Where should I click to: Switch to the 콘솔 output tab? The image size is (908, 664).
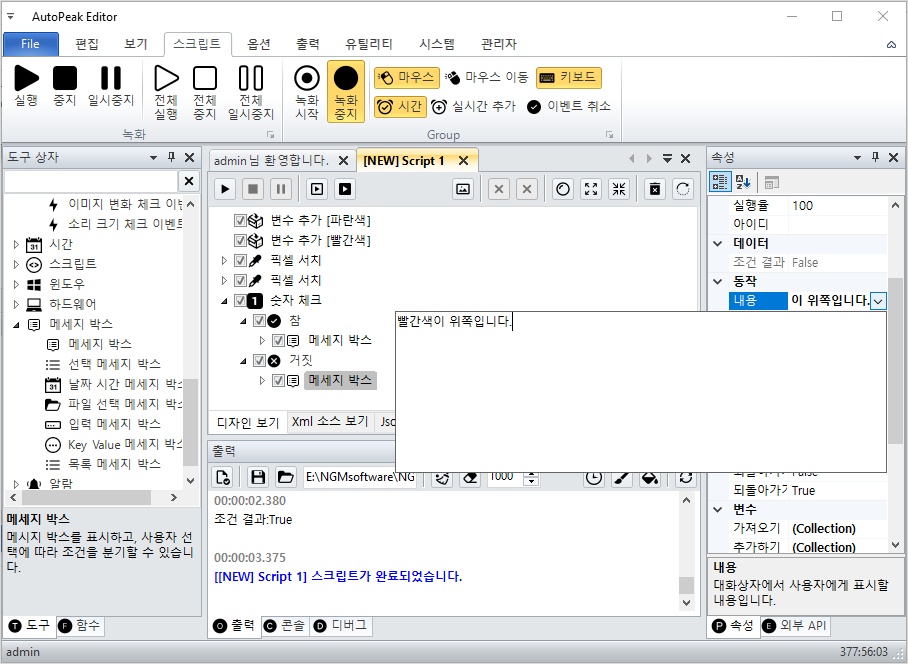[285, 626]
